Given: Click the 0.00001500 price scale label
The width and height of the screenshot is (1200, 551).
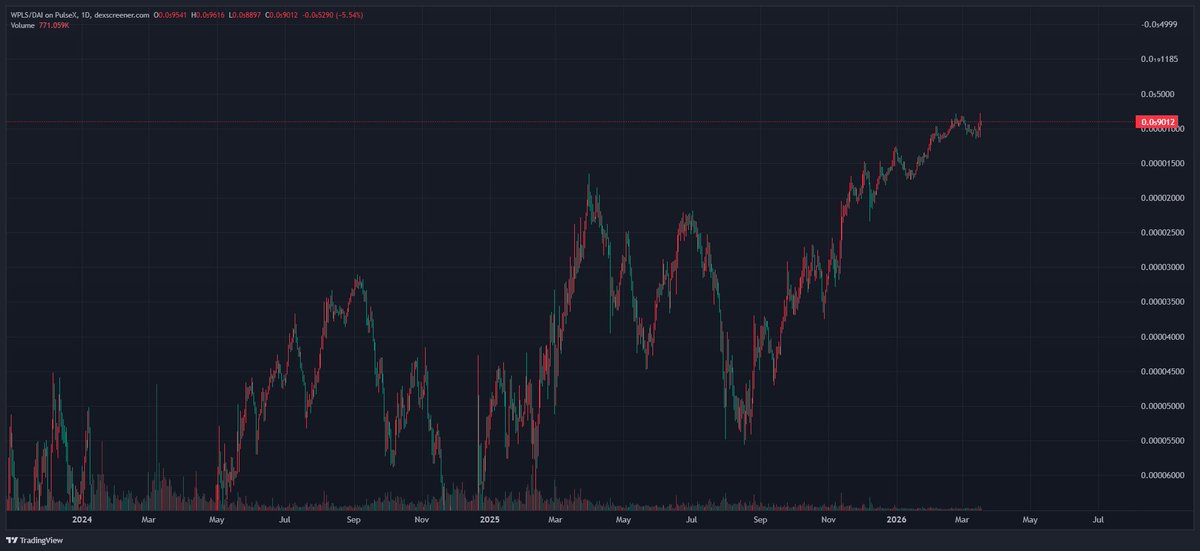Looking at the screenshot, I should tap(1164, 163).
